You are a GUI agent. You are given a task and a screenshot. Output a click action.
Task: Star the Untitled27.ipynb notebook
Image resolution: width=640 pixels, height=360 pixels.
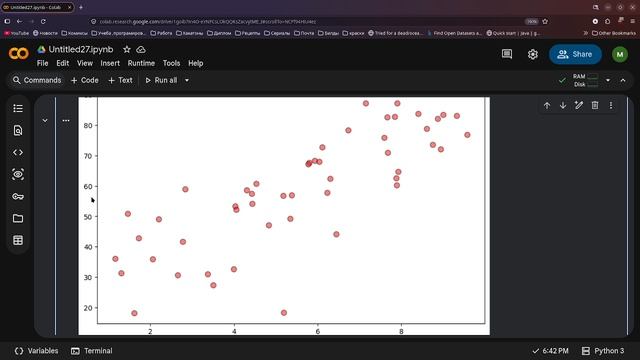127,49
